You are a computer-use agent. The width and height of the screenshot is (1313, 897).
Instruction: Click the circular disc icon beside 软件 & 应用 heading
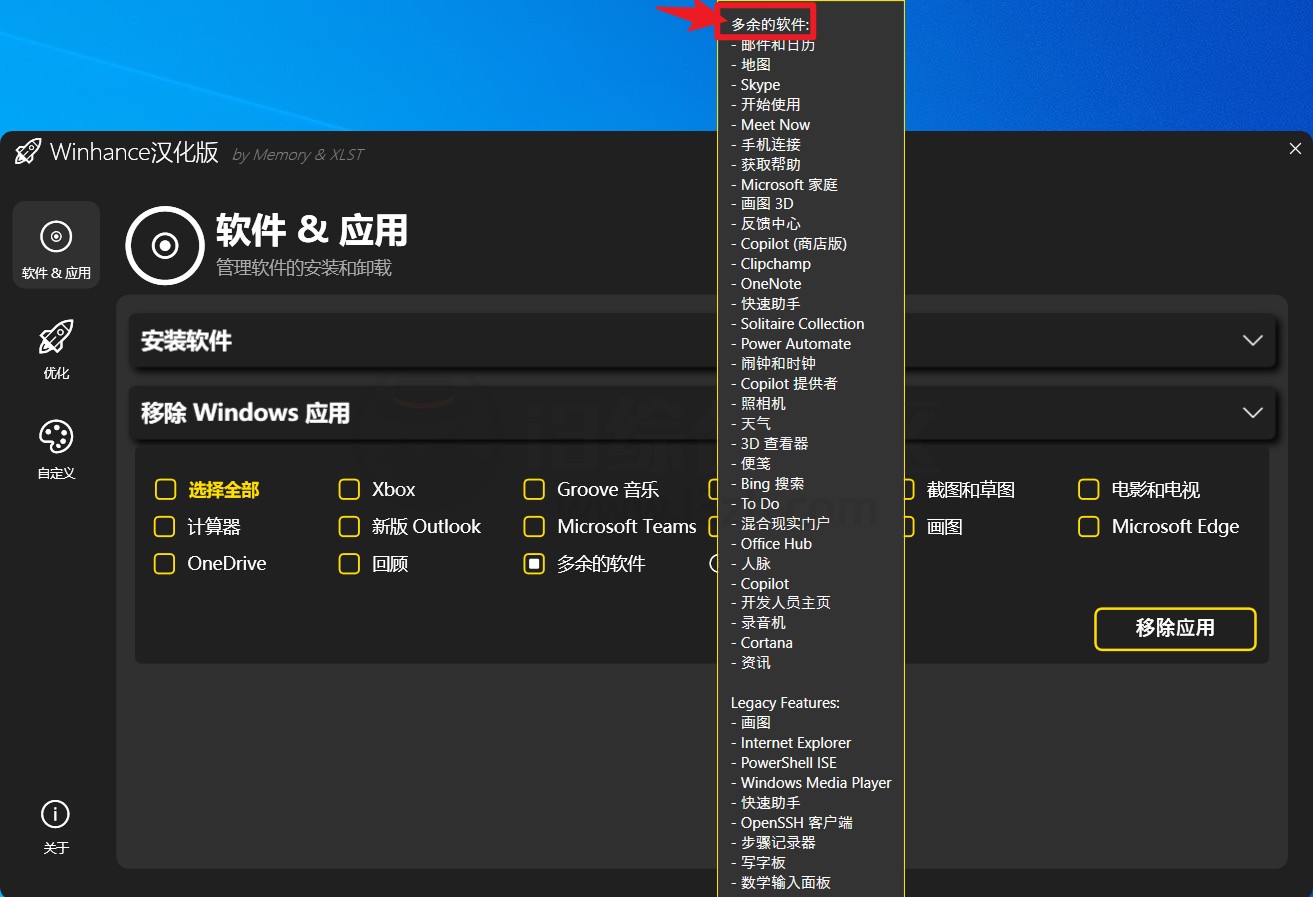tap(164, 245)
